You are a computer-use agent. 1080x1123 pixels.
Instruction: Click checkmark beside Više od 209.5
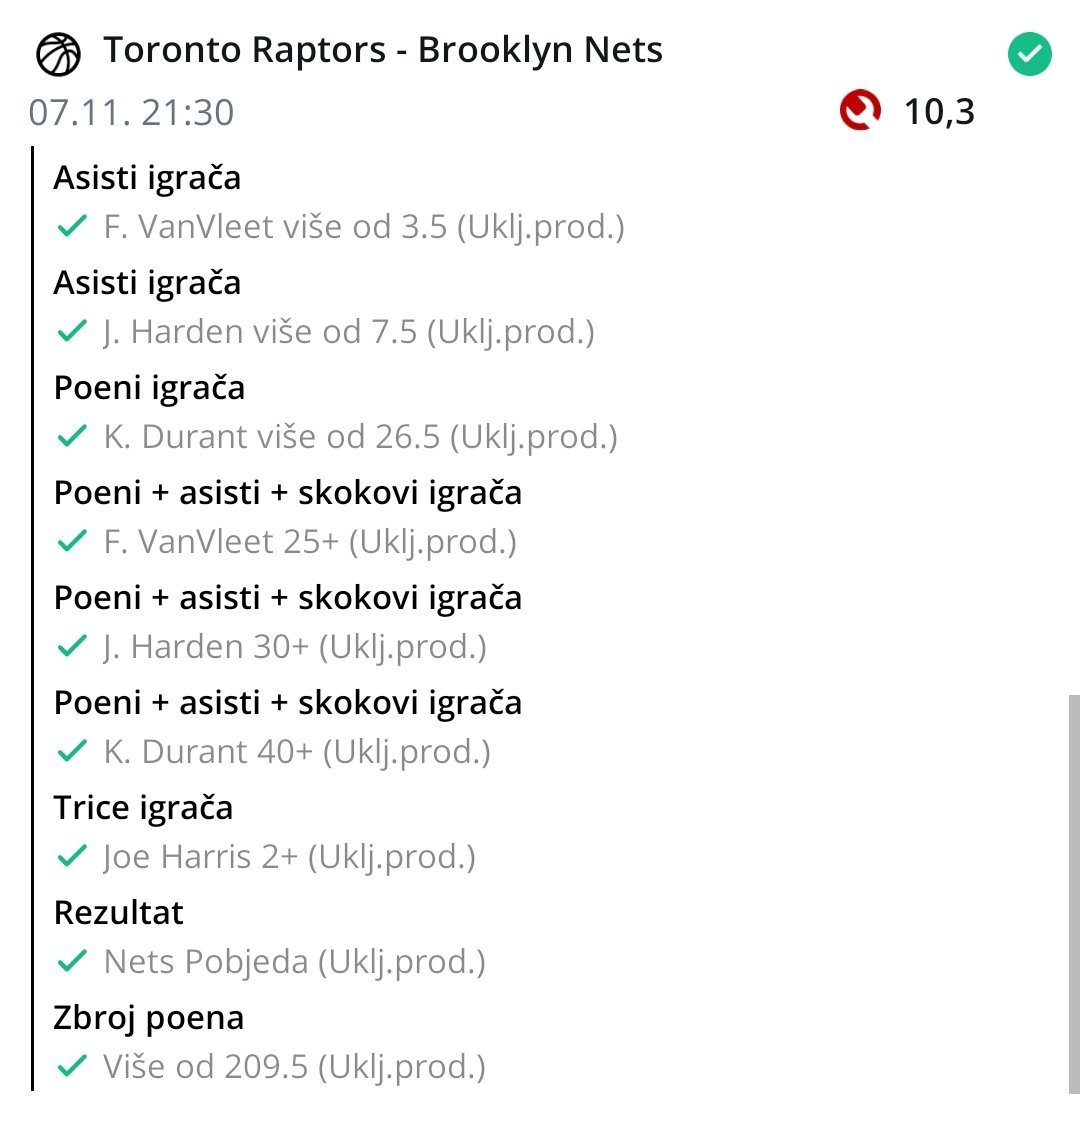pos(72,1067)
